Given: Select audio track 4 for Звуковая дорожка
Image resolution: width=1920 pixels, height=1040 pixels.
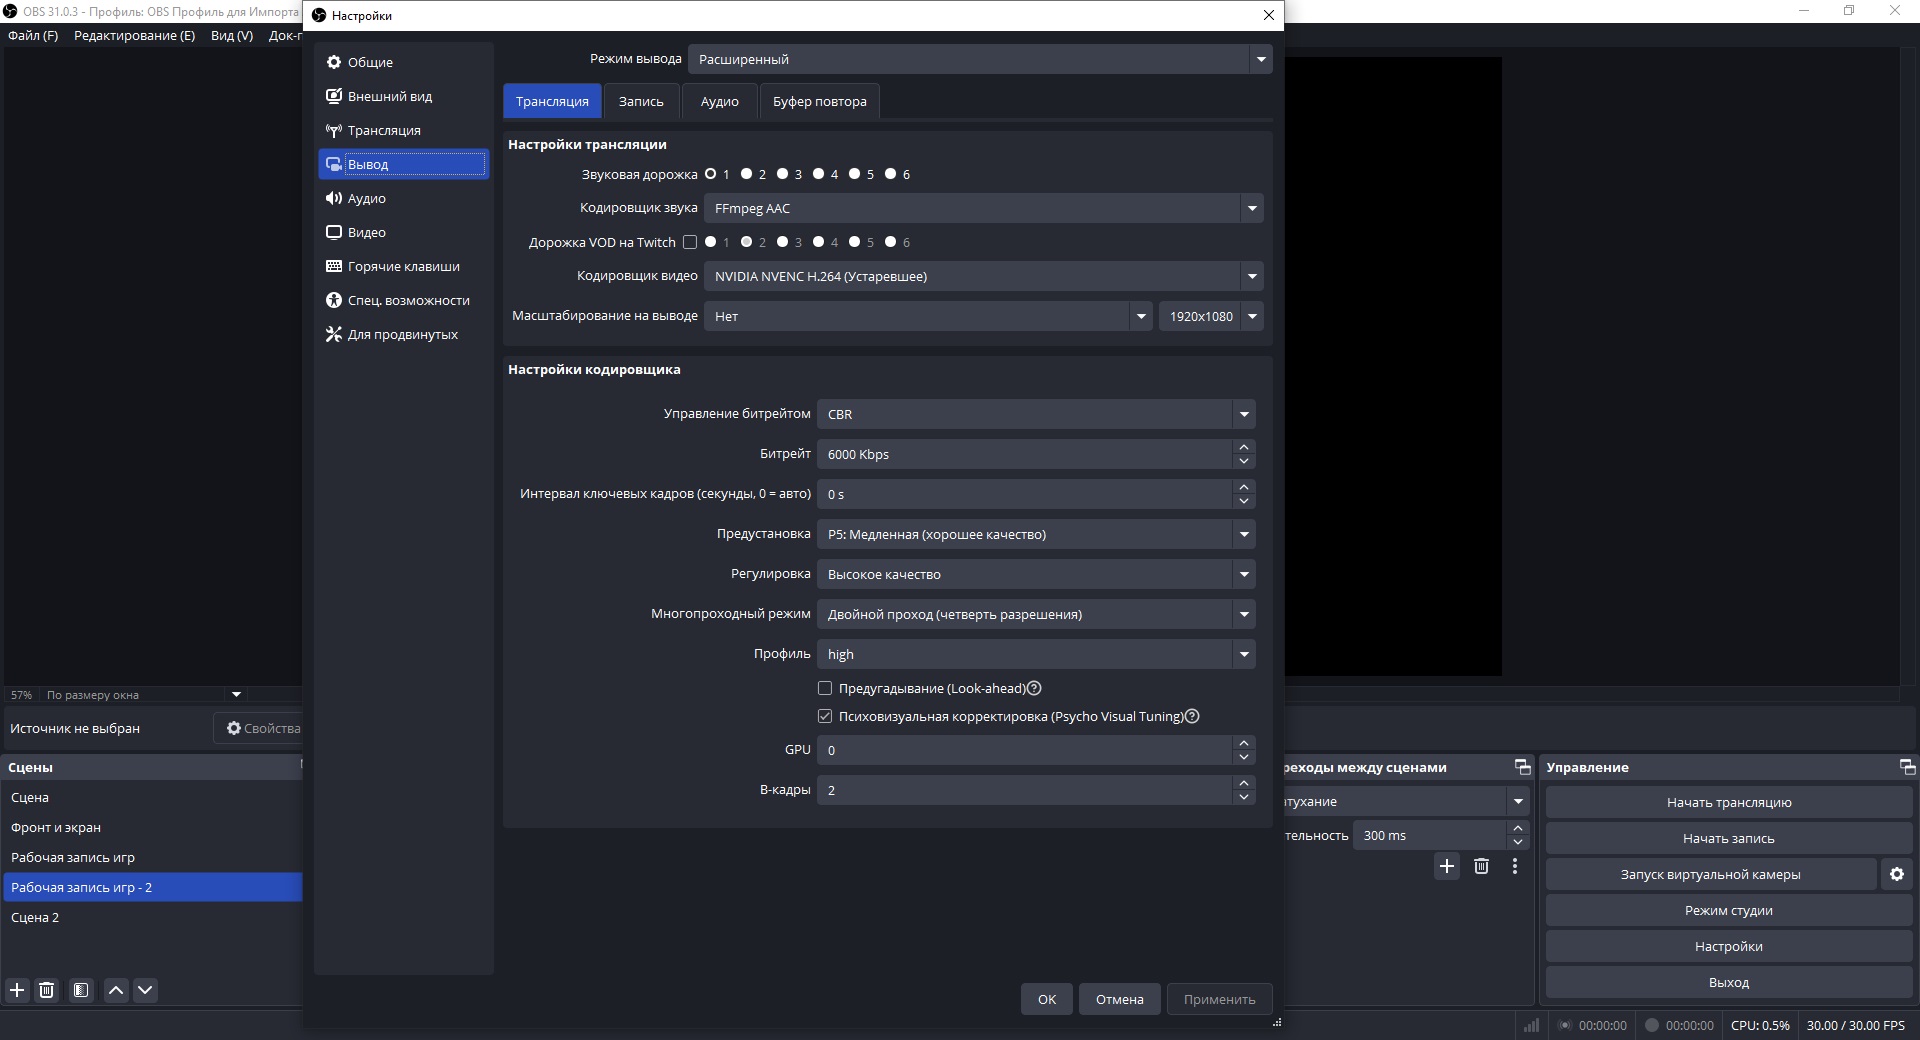Looking at the screenshot, I should tap(818, 174).
